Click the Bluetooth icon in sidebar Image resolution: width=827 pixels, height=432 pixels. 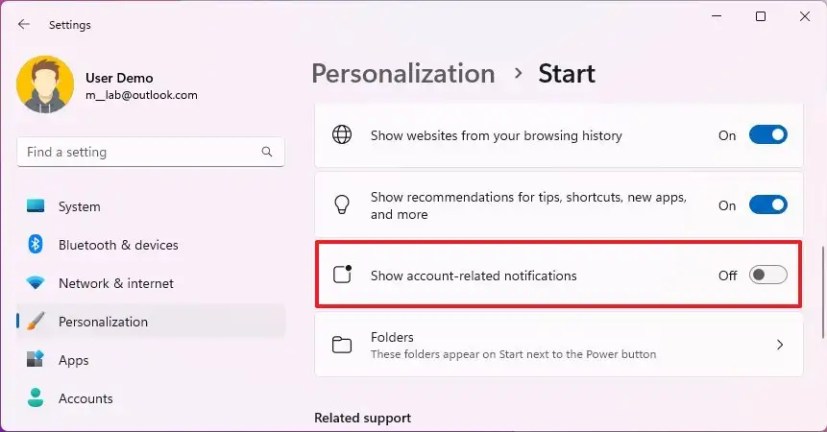click(x=36, y=245)
